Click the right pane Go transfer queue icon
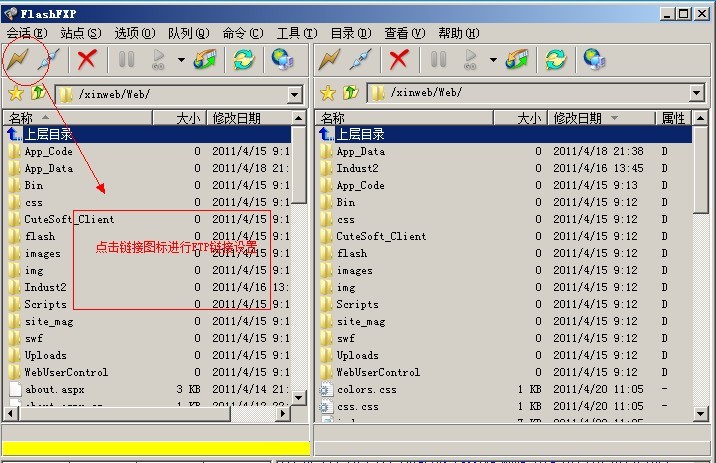 pyautogui.click(x=470, y=59)
